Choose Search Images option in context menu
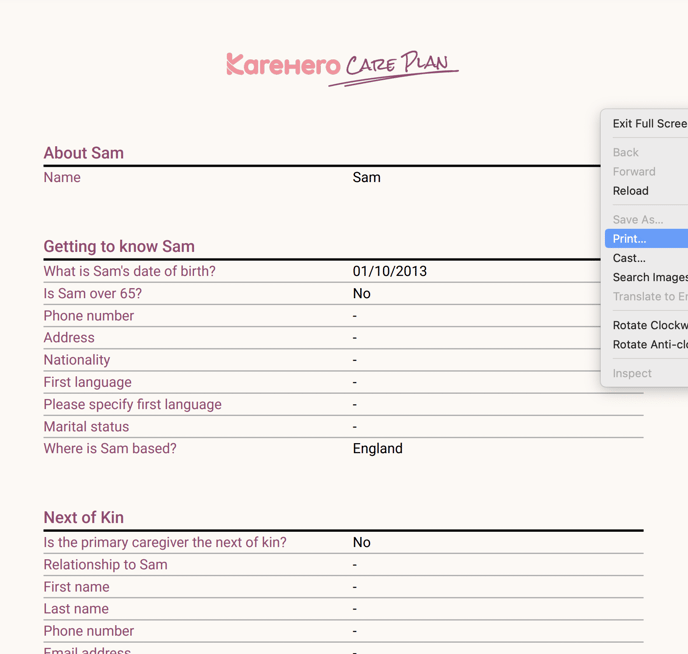The image size is (688, 654). [x=649, y=277]
